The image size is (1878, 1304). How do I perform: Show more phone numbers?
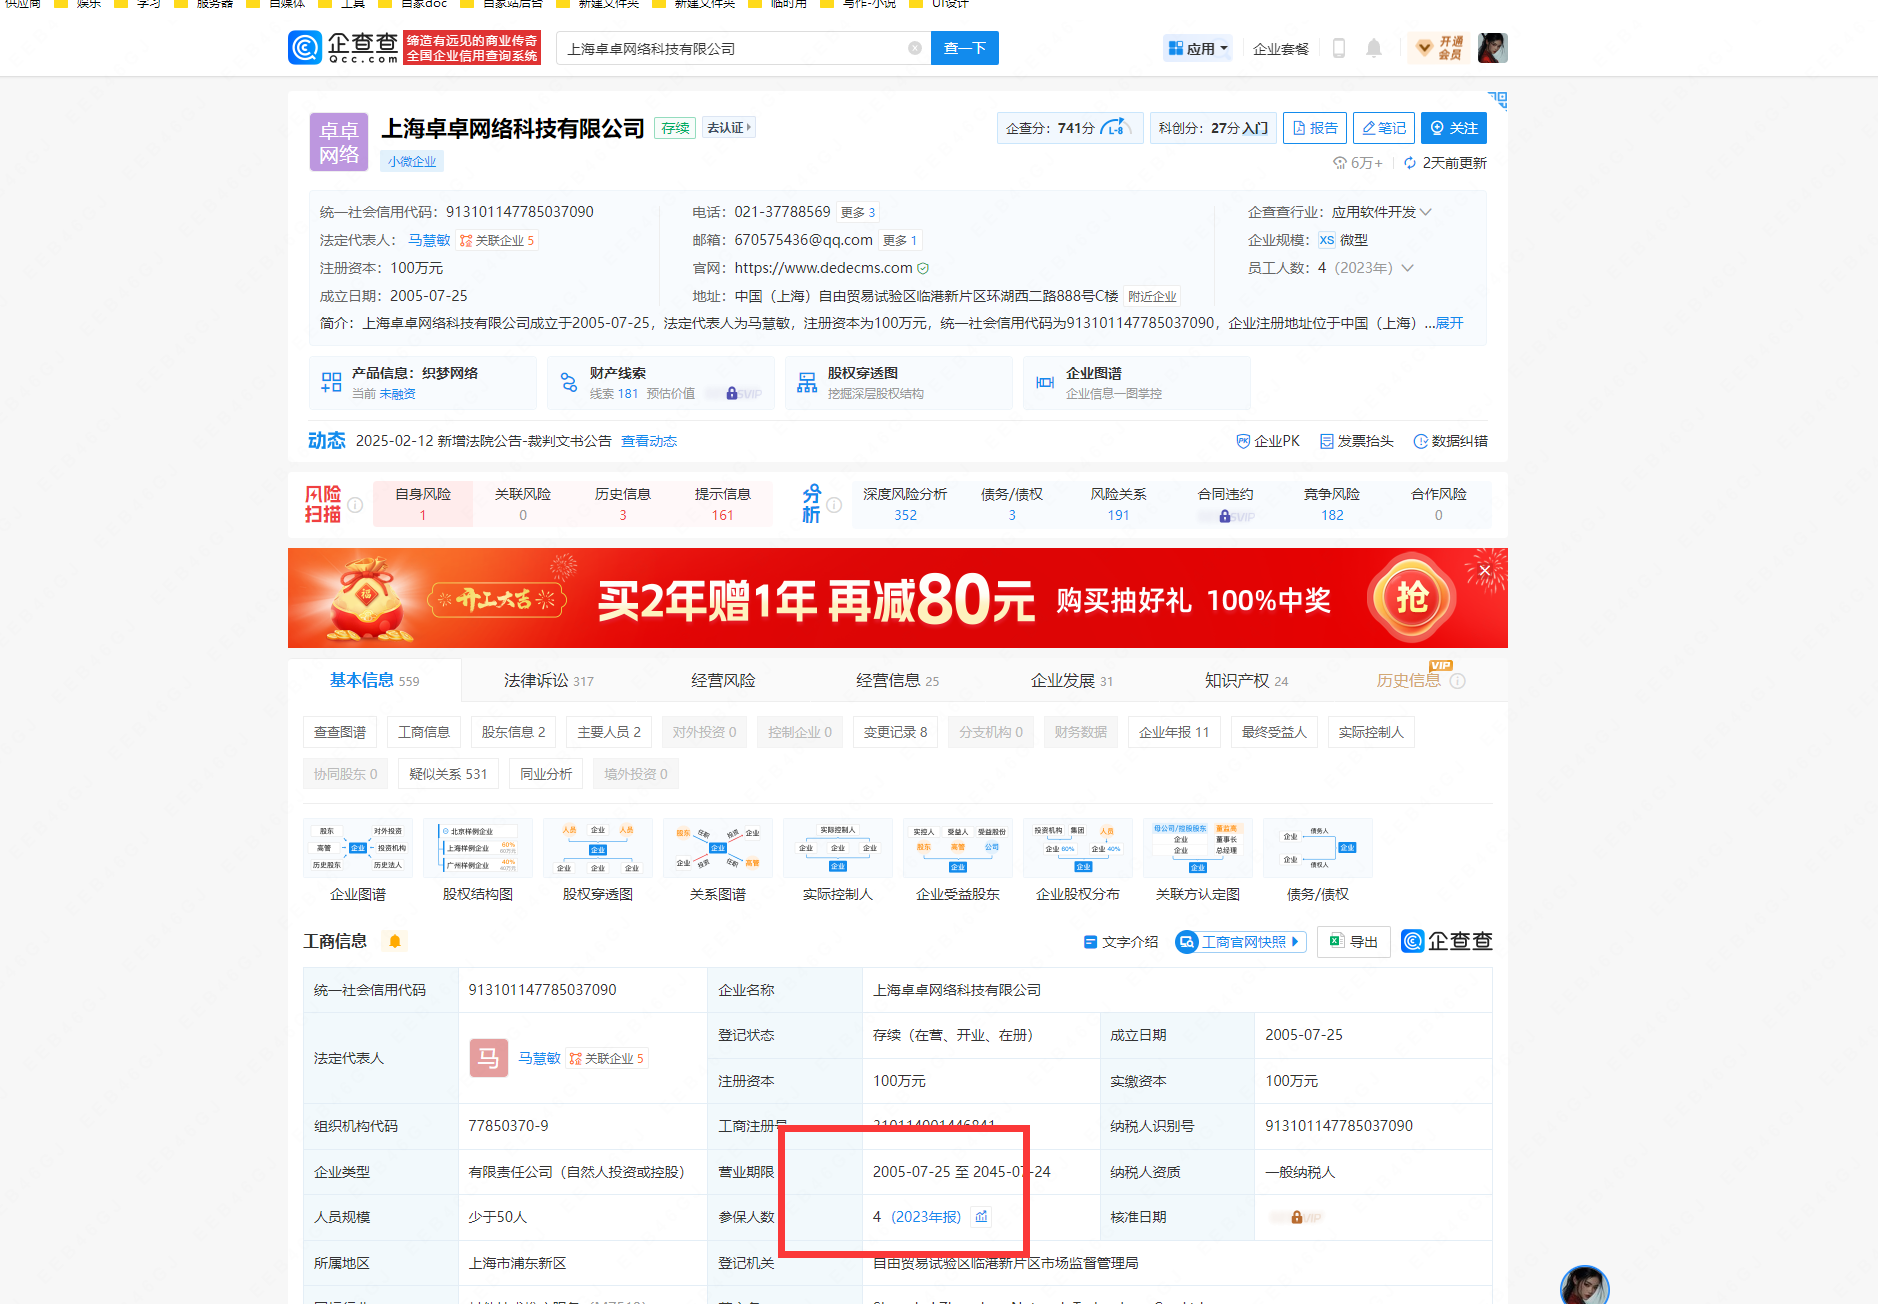858,212
